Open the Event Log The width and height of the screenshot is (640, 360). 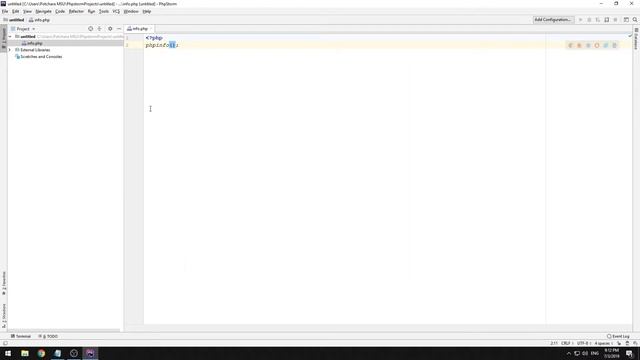click(x=618, y=336)
